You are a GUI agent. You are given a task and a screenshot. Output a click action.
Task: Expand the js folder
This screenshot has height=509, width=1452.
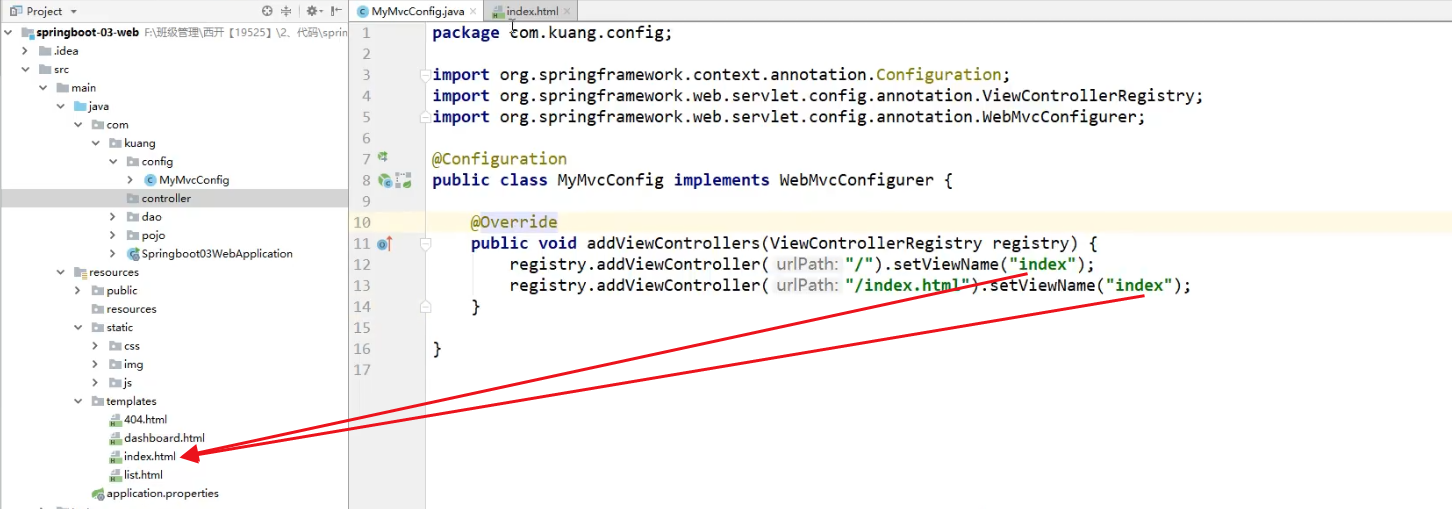point(95,383)
